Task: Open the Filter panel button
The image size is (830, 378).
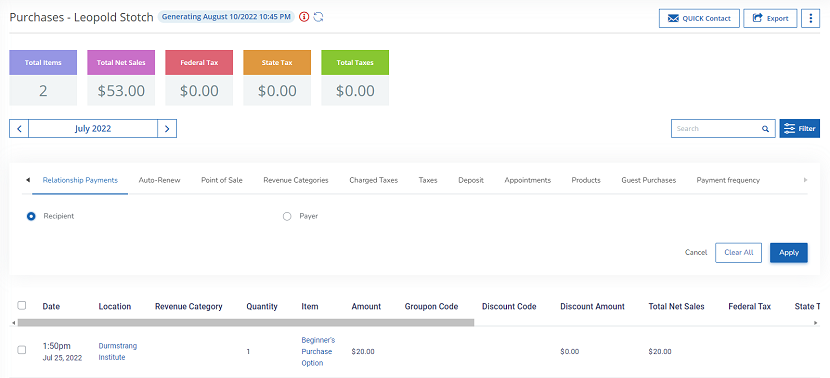Action: point(799,129)
